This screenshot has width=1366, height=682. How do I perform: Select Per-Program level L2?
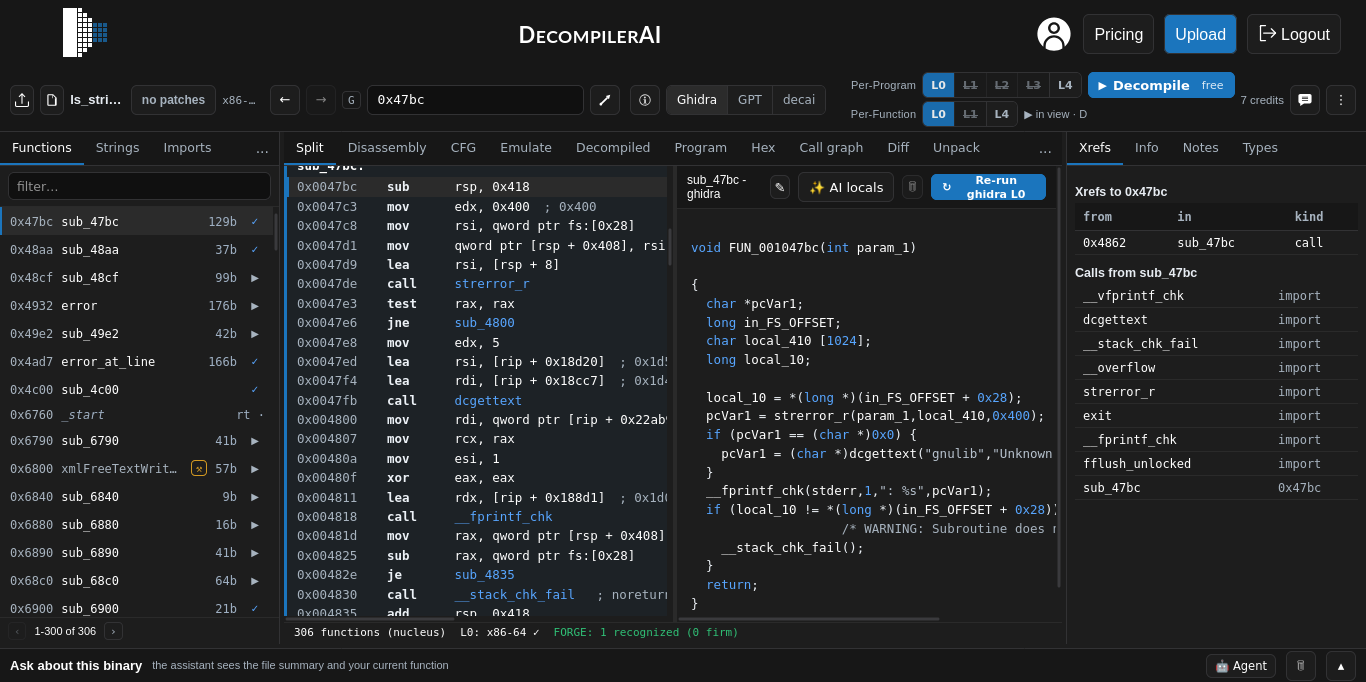1002,85
